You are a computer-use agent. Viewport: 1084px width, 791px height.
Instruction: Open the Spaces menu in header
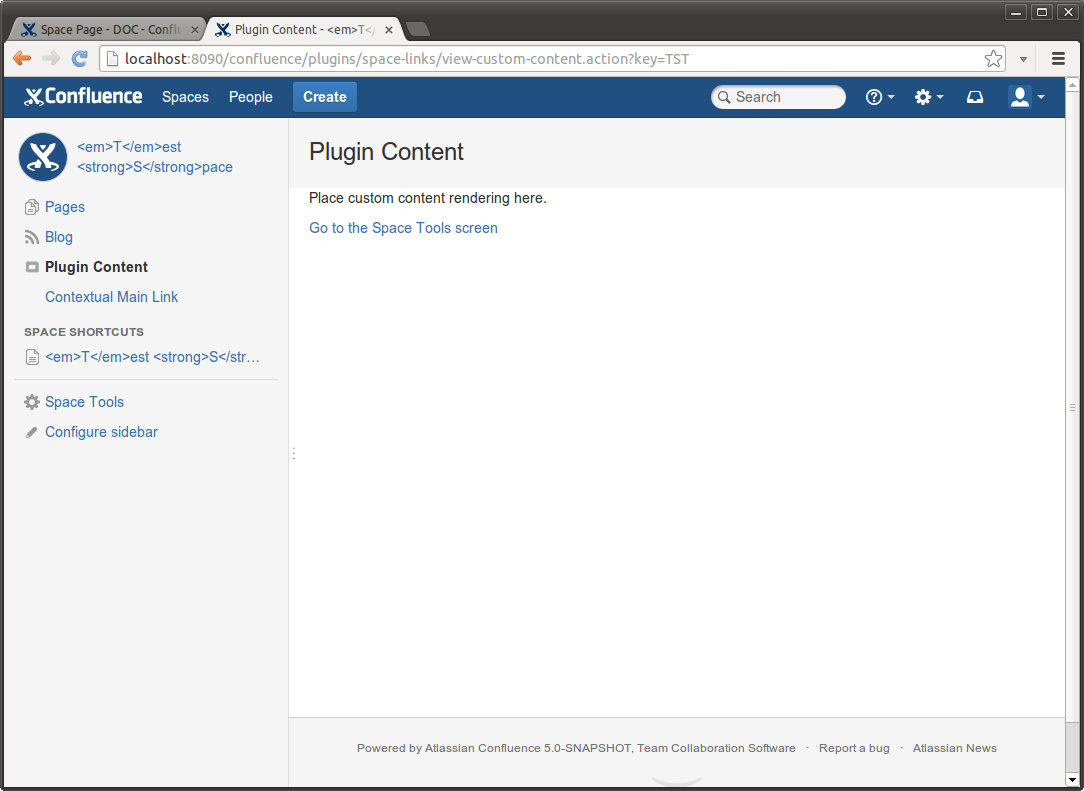[x=185, y=97]
